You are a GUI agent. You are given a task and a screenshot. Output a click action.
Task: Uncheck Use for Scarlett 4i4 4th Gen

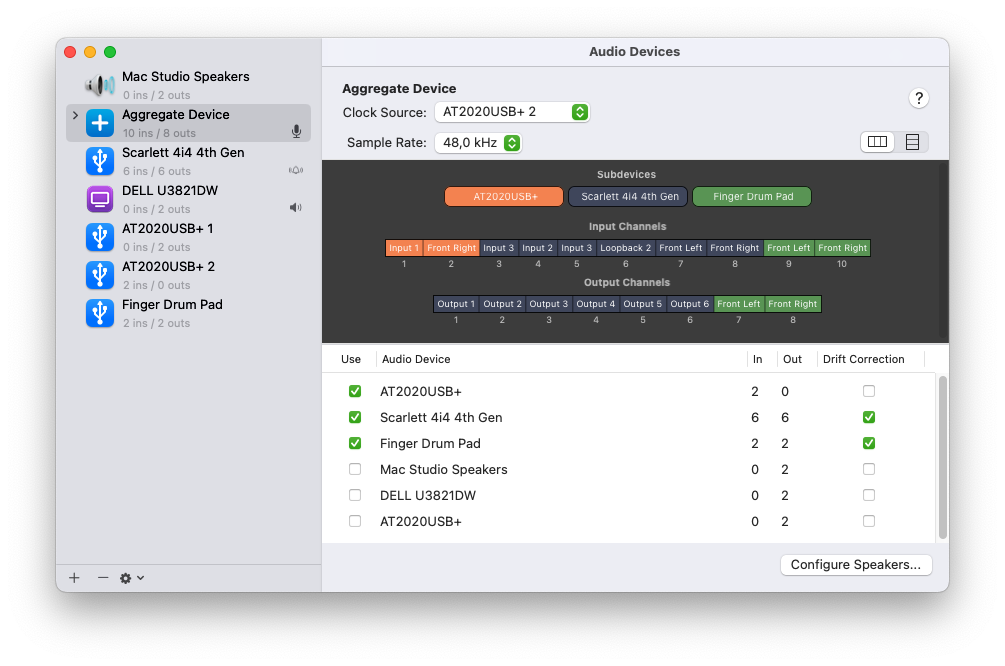pyautogui.click(x=355, y=417)
